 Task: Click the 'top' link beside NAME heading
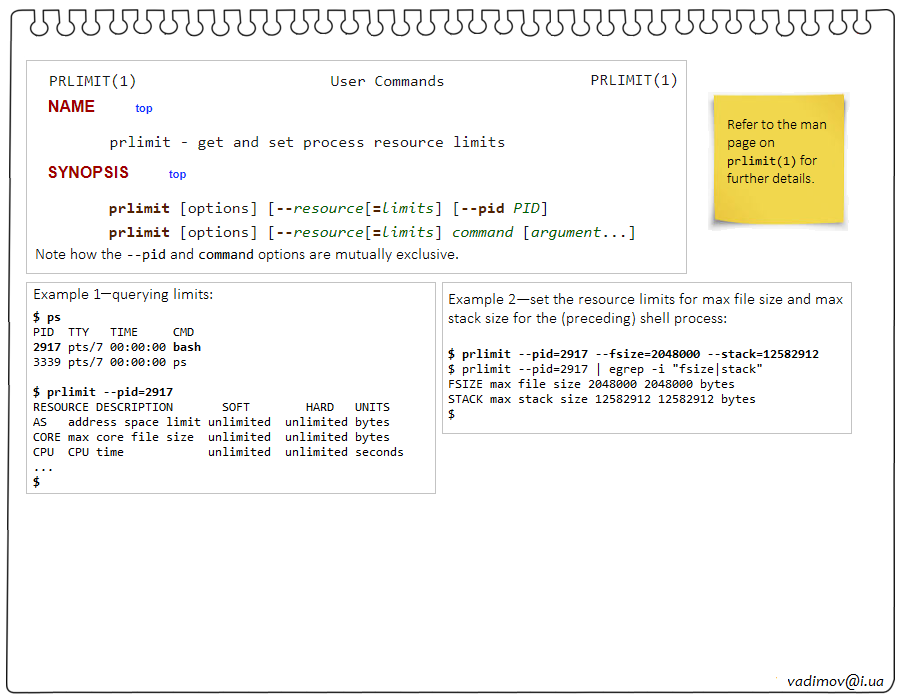[144, 108]
